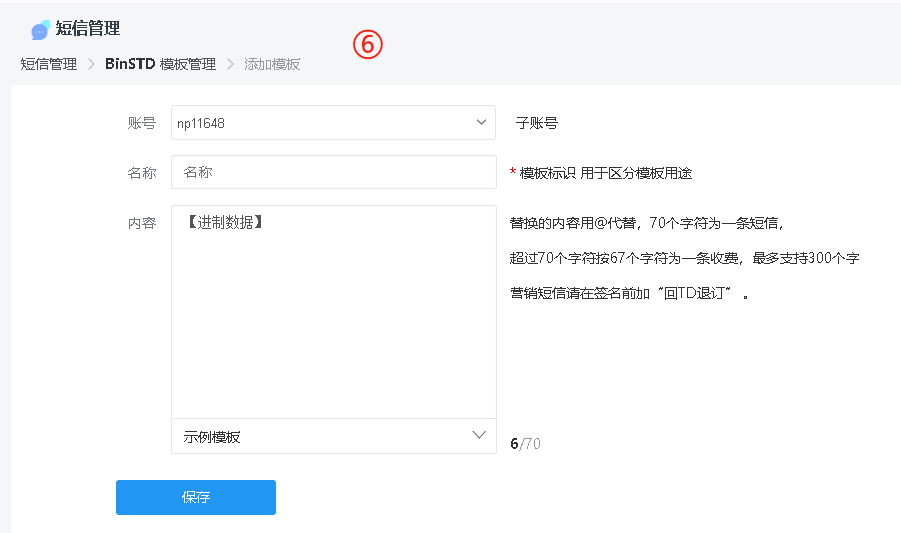Screen dimensions: 901x533
Task: Save the template with the 保存 button
Action: click(x=196, y=497)
